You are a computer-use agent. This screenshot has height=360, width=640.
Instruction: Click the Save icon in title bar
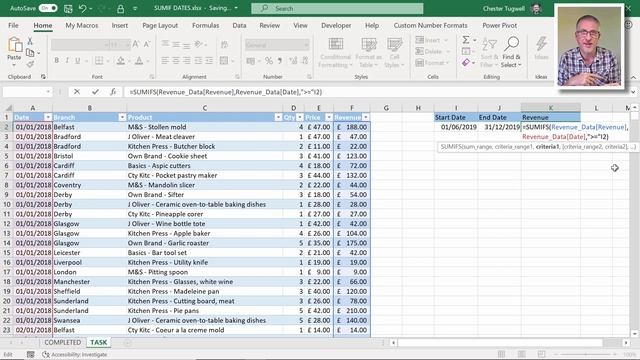(x=68, y=8)
